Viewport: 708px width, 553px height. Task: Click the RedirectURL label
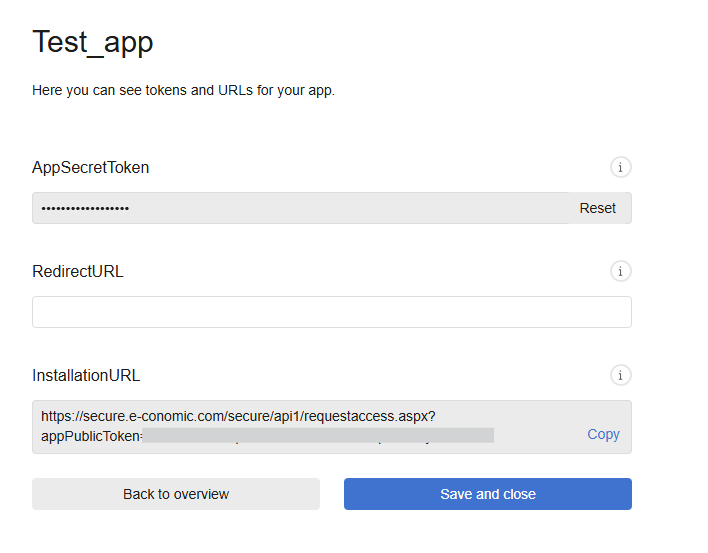tap(78, 271)
